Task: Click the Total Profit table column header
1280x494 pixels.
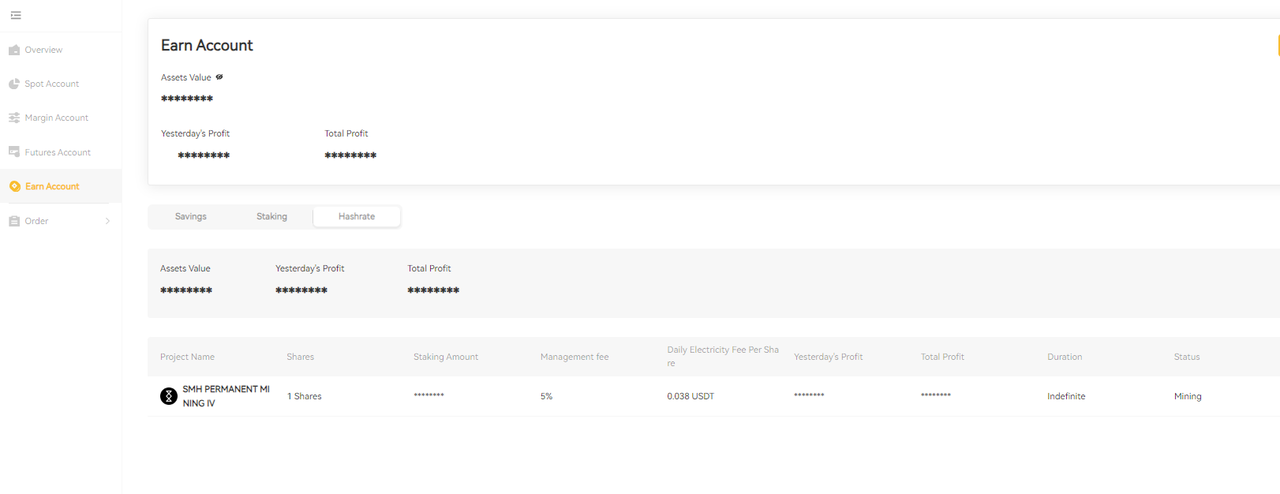Action: tap(943, 357)
